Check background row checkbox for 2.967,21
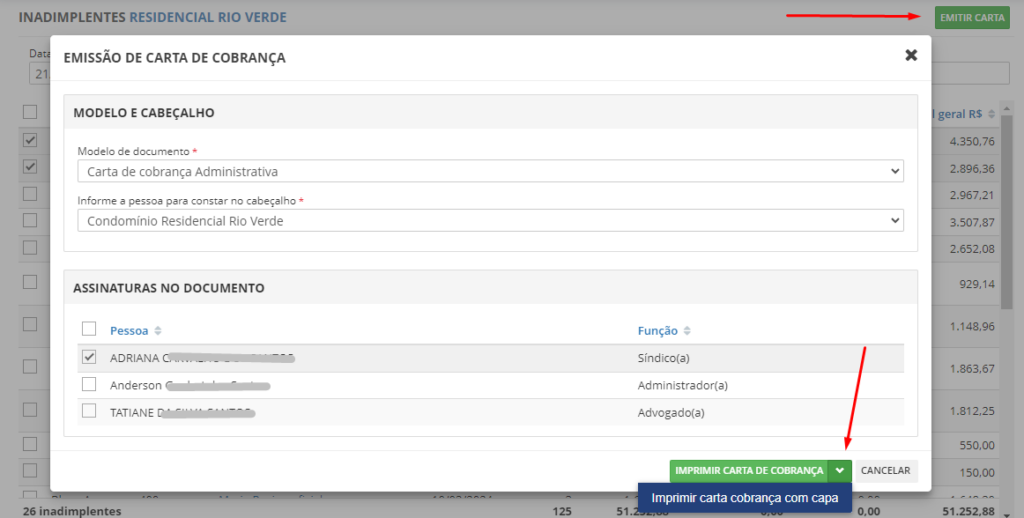Image resolution: width=1024 pixels, height=518 pixels. pyautogui.click(x=30, y=194)
